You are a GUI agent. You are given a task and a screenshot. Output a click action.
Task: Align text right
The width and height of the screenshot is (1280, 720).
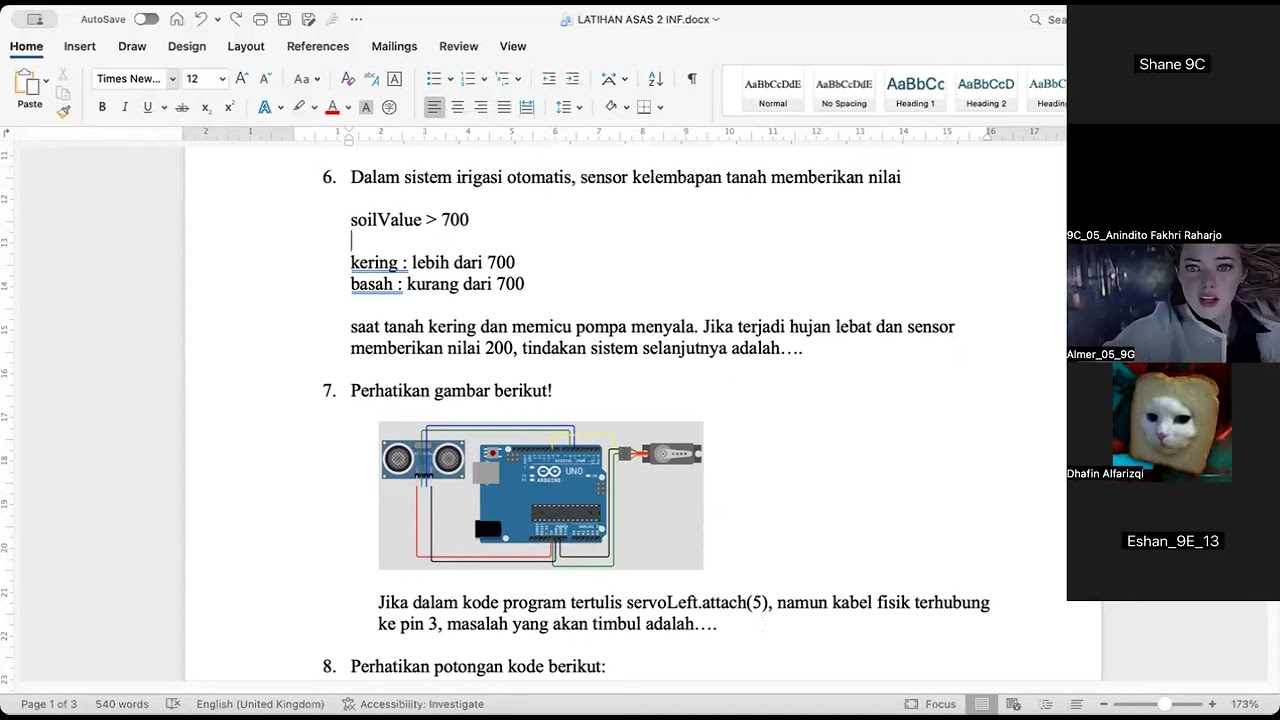pos(481,107)
